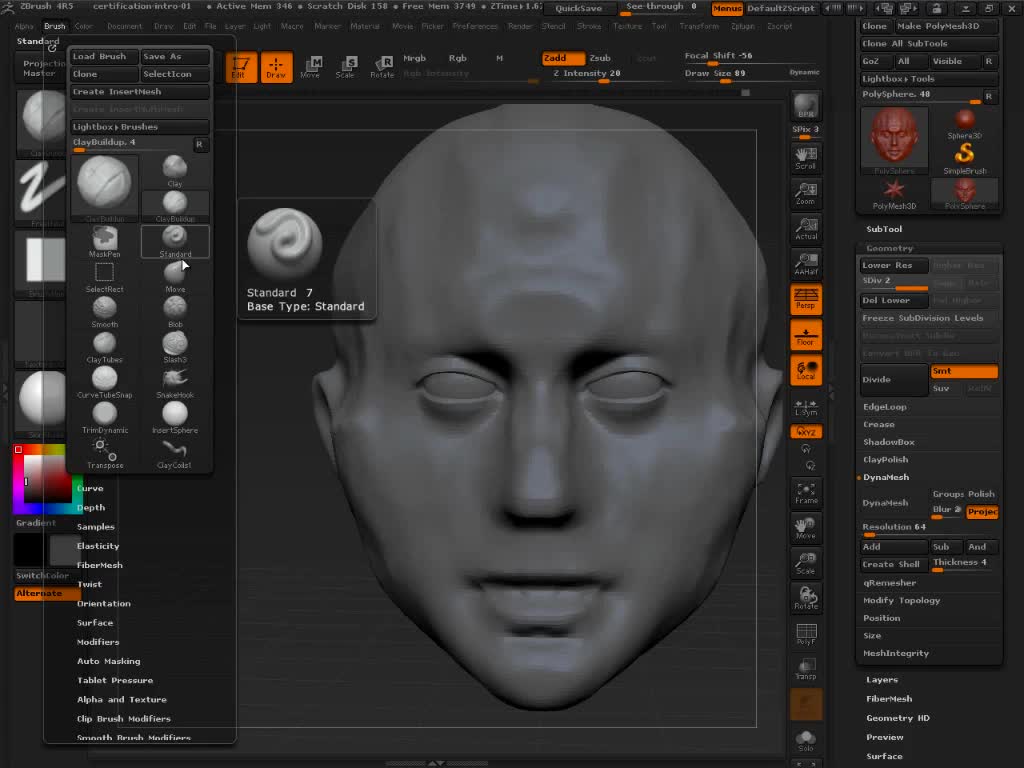Select the Sphere3D tool
The image size is (1024, 768).
(965, 124)
